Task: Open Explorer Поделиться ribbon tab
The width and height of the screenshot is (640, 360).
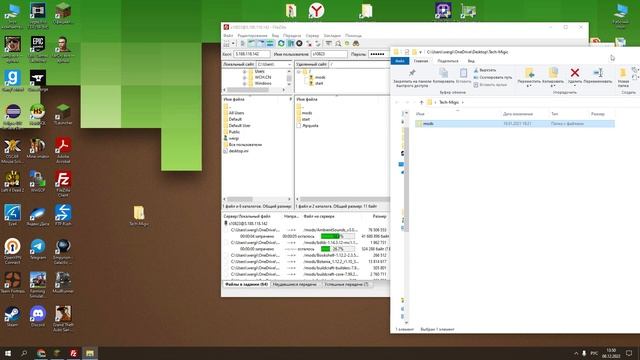Action: pyautogui.click(x=448, y=61)
